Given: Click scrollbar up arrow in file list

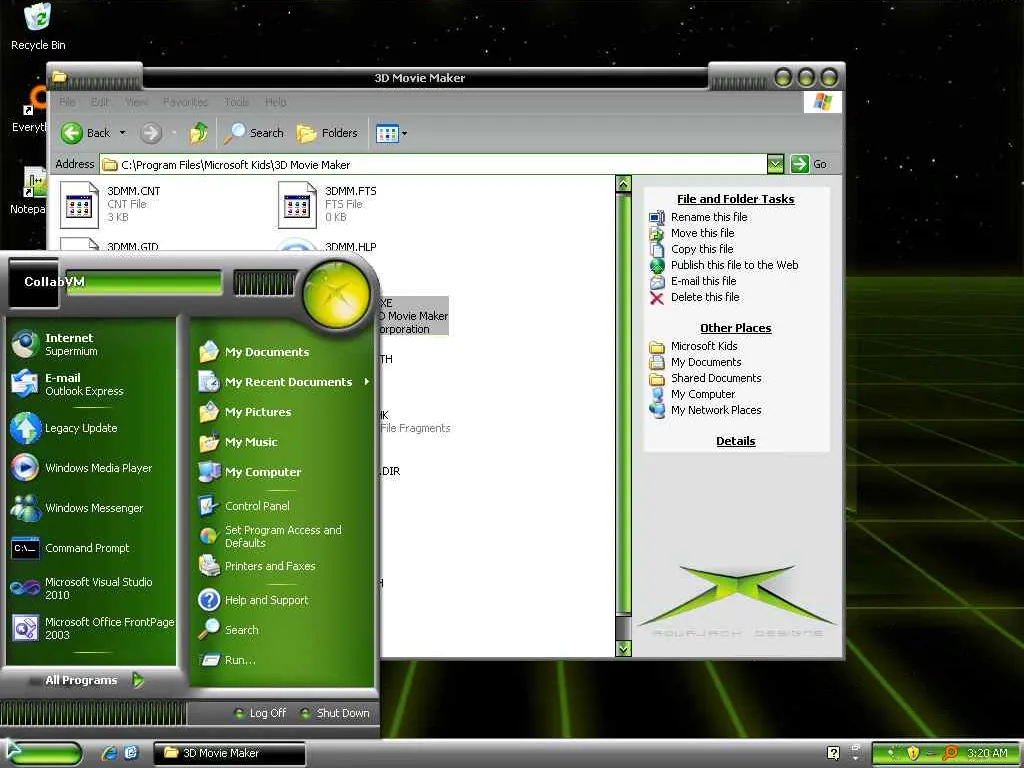Looking at the screenshot, I should click(624, 184).
